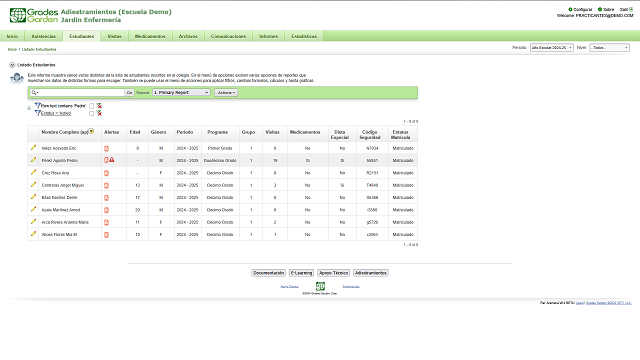Screen dimensions: 640x360
Task: Edit the Contreras Angel Miguel row with pencil icon
Action: point(33,184)
